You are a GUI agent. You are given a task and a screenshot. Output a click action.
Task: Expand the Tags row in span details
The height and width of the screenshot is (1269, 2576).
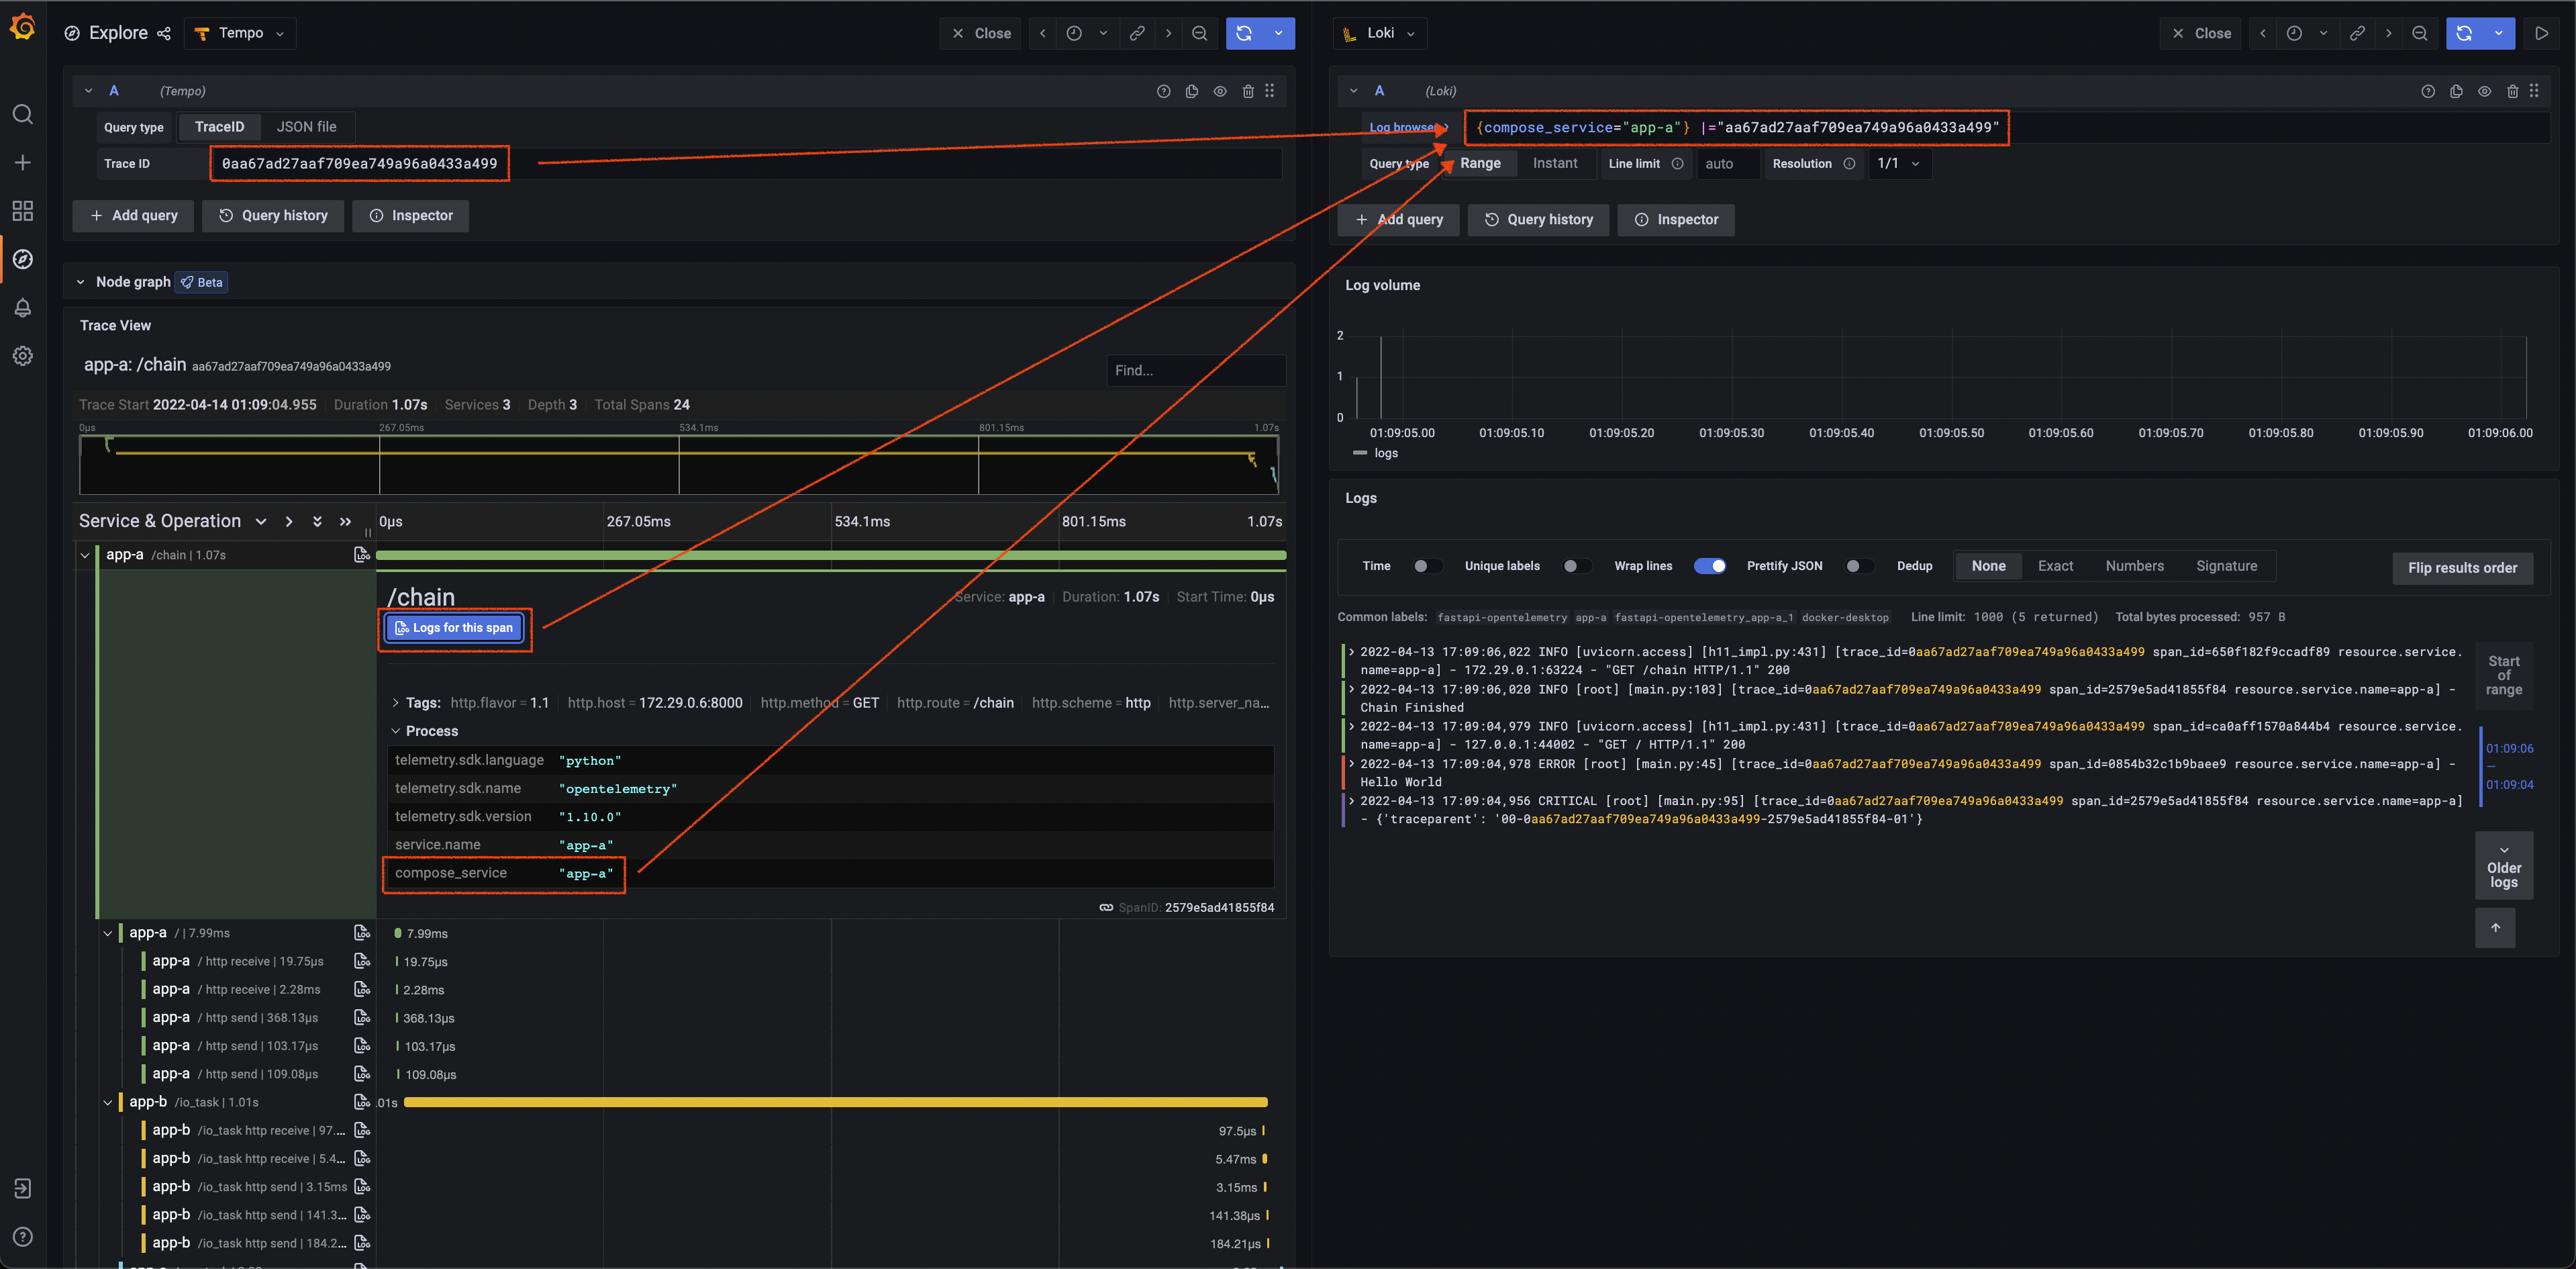396,703
